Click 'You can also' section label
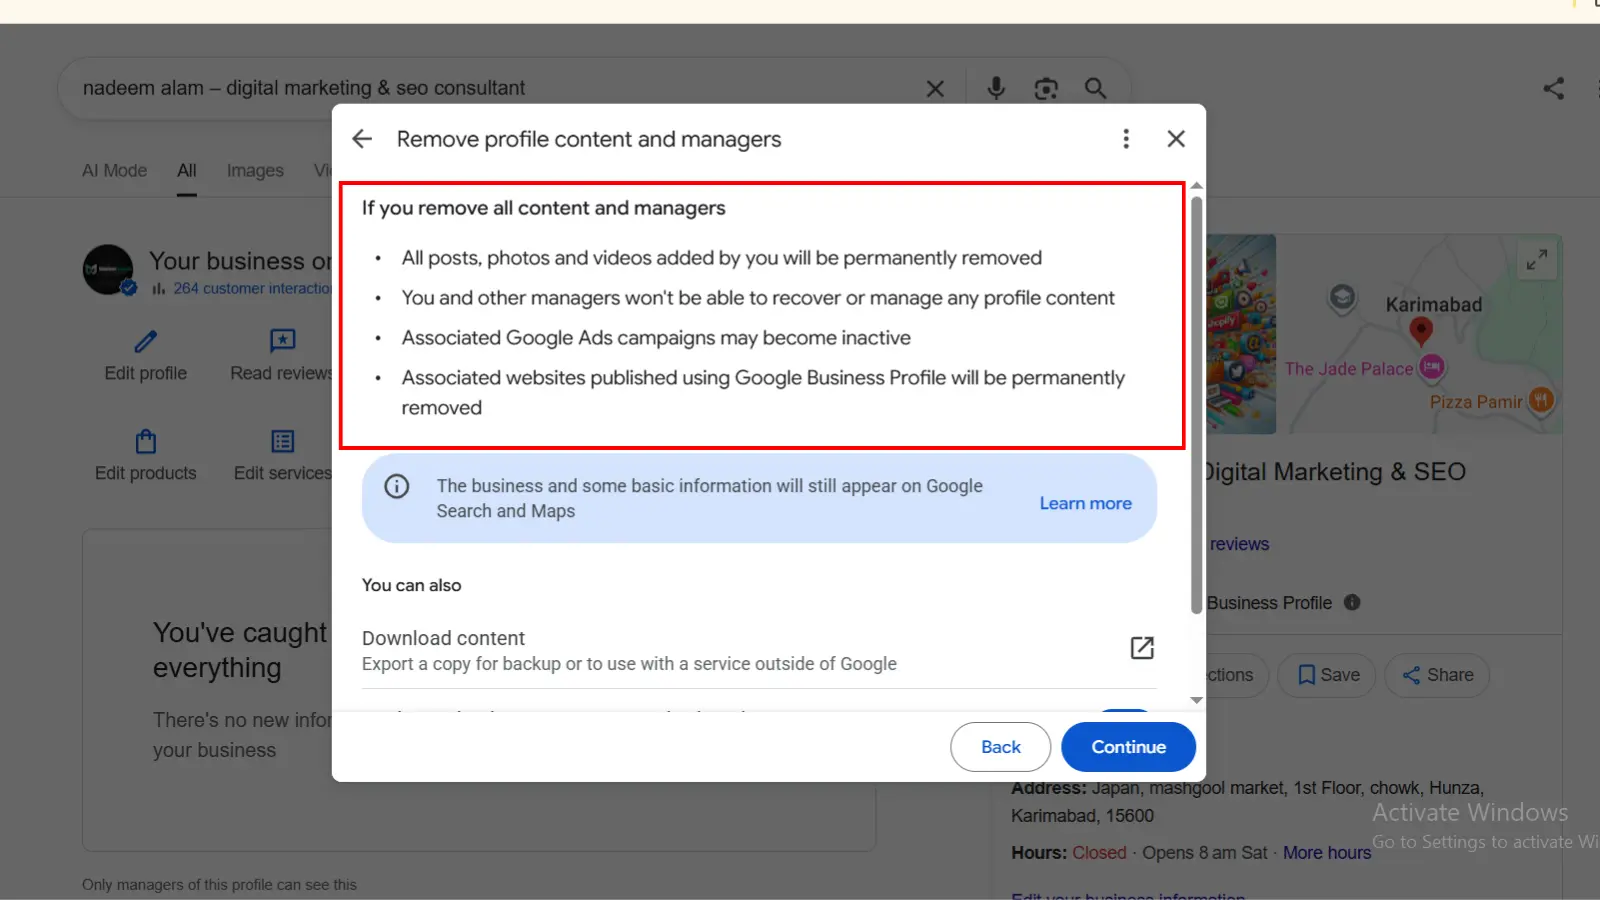The image size is (1600, 900). (x=412, y=585)
